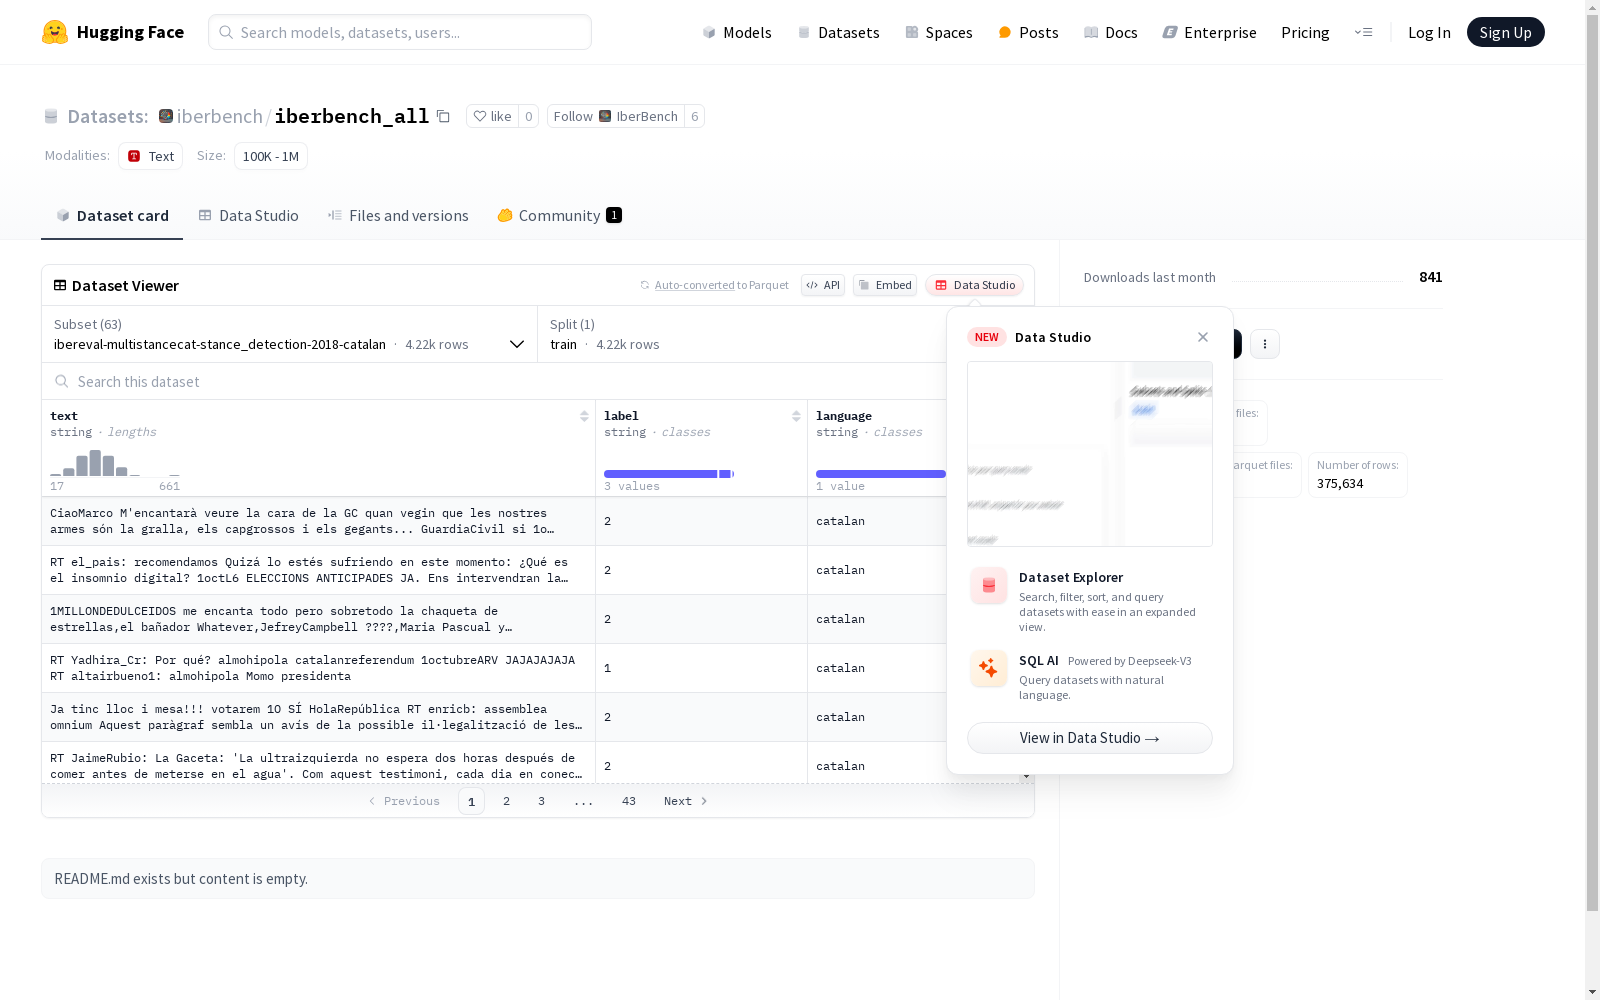Switch to the Dataset card tab
1600x1000 pixels.
[112, 216]
